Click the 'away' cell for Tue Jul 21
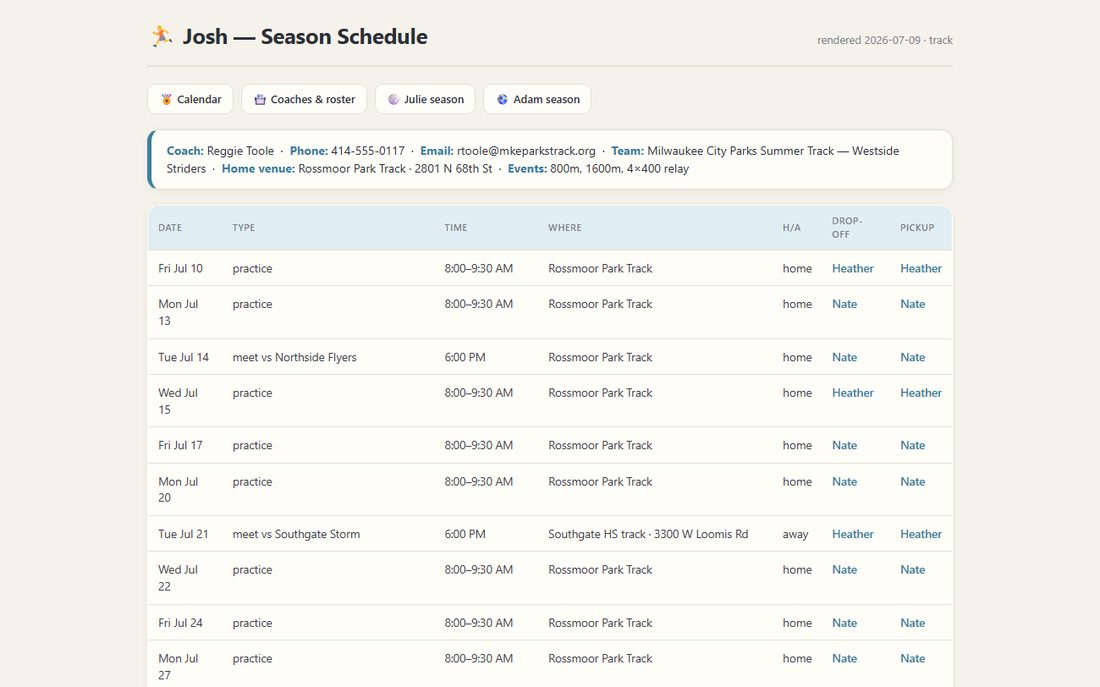This screenshot has width=1100, height=687. (796, 534)
